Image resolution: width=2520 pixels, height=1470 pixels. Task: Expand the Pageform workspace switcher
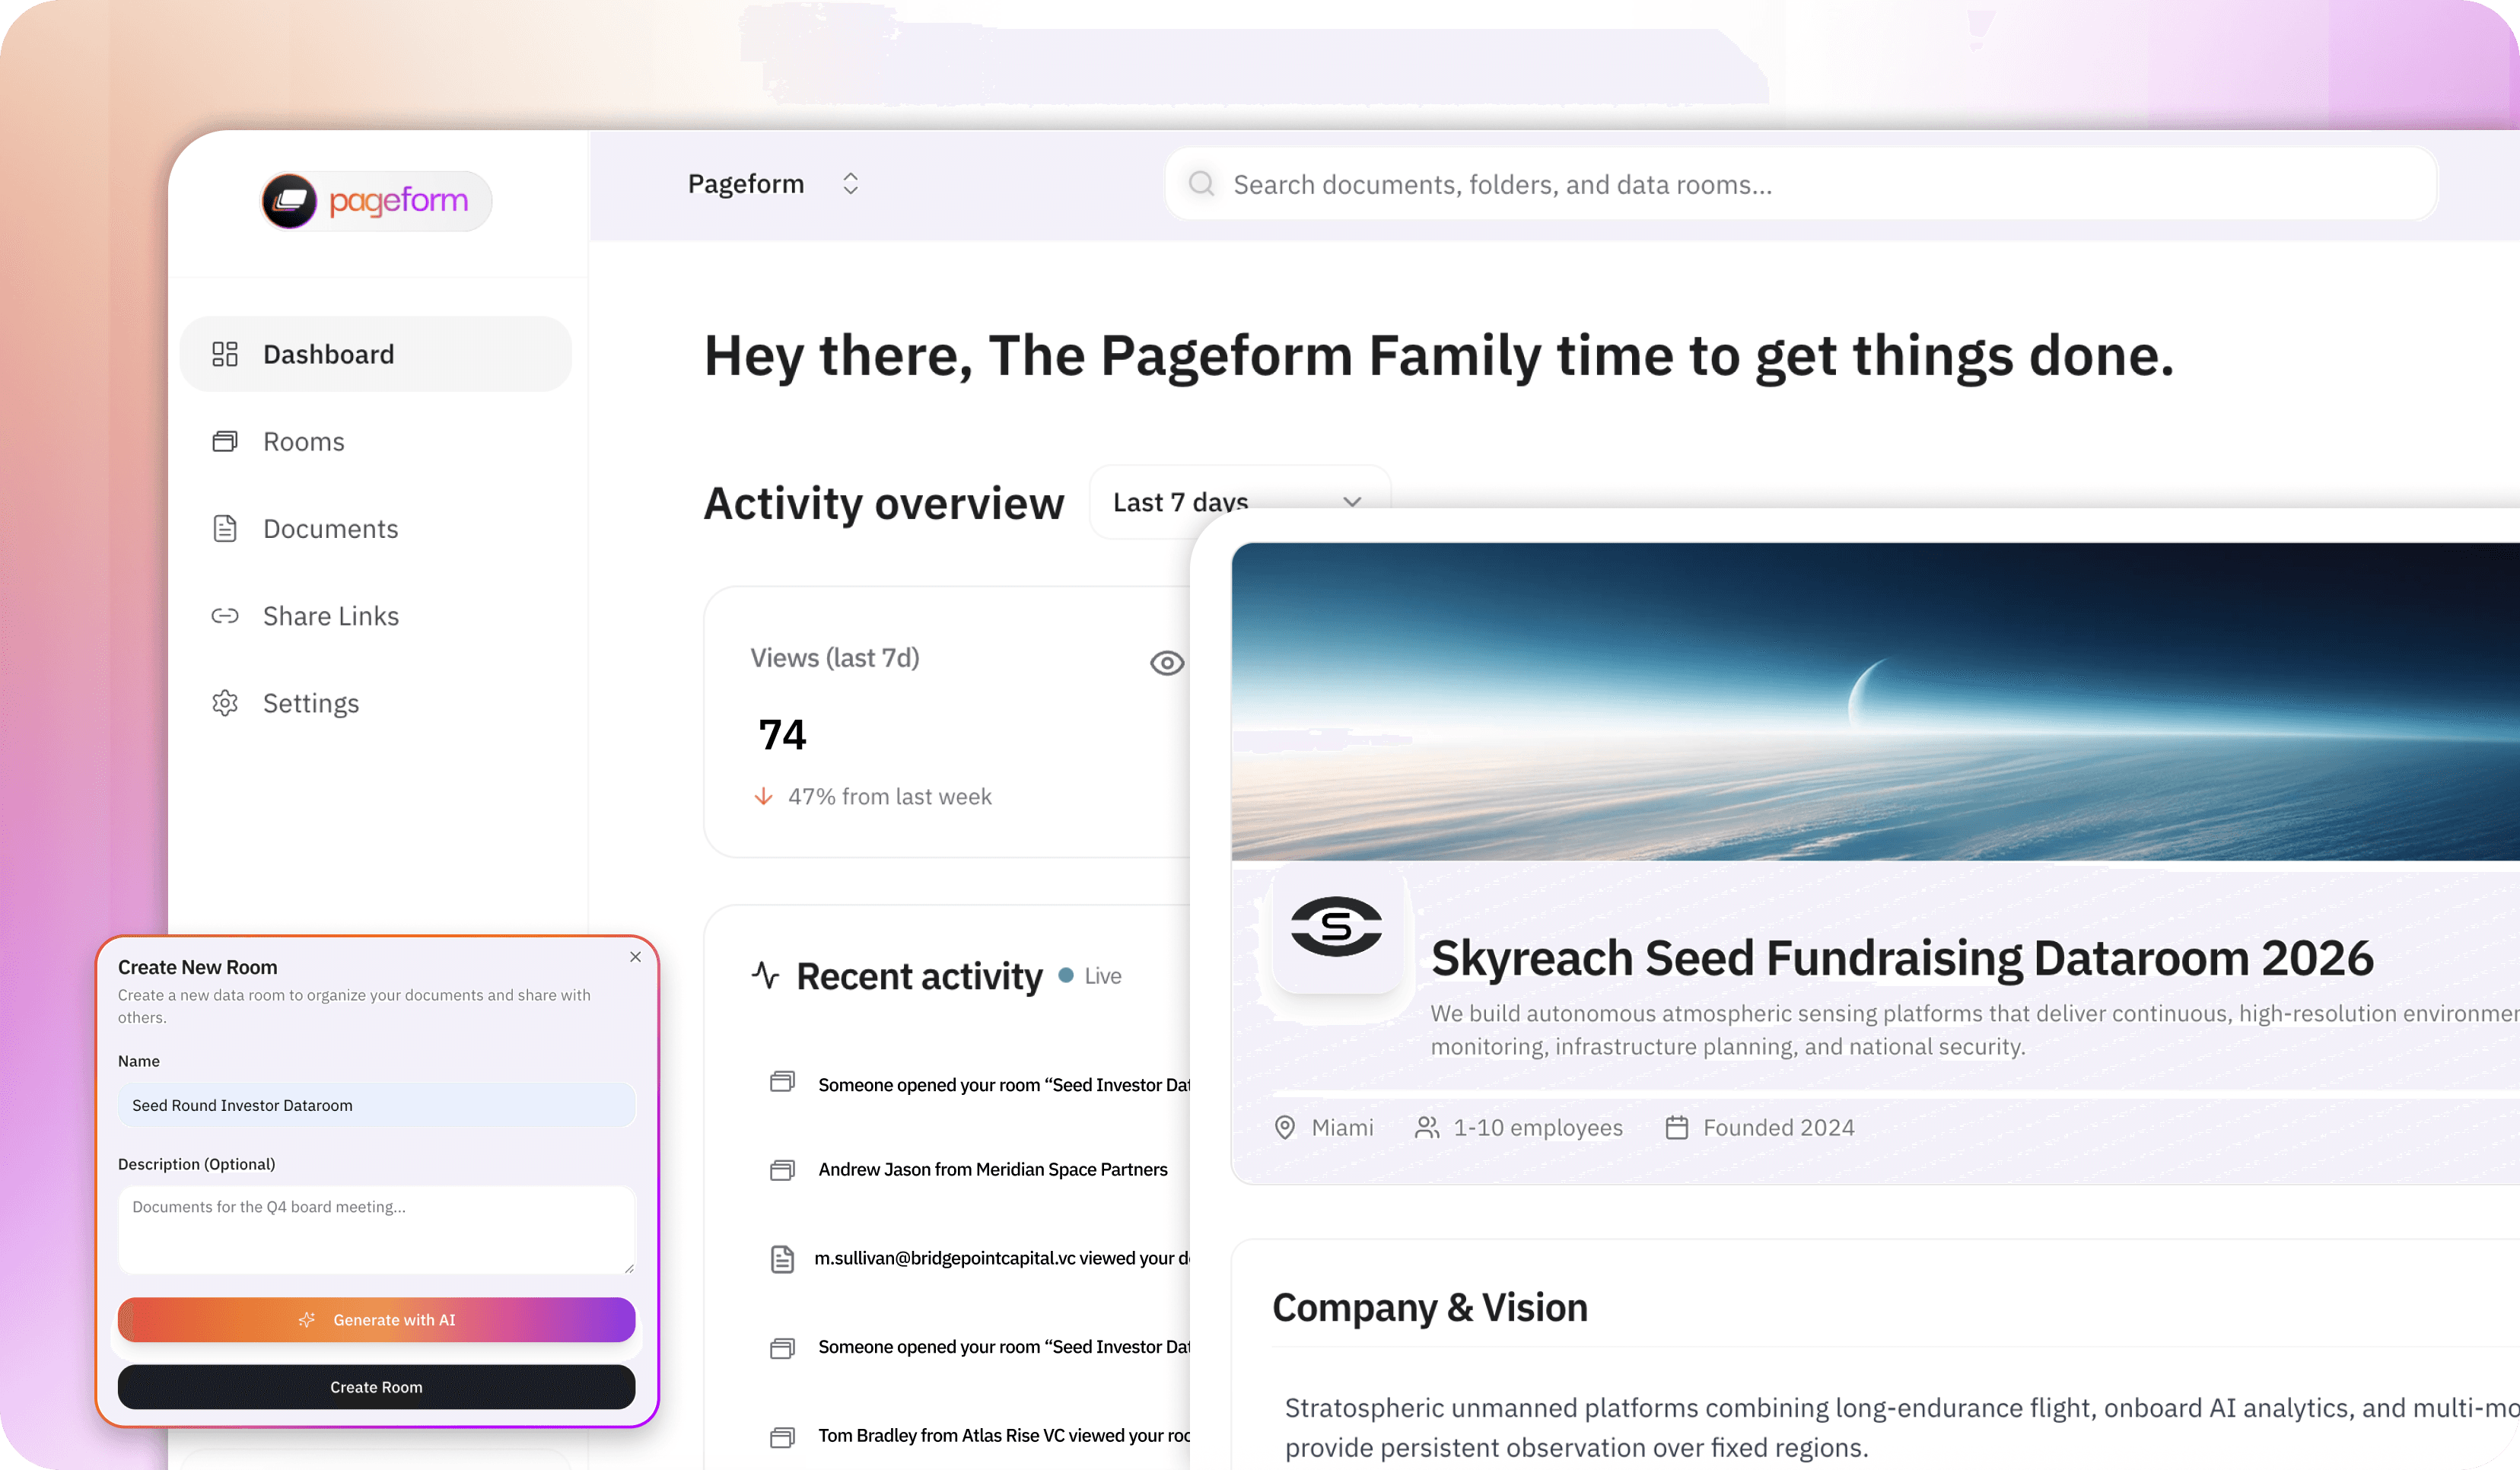[x=850, y=184]
